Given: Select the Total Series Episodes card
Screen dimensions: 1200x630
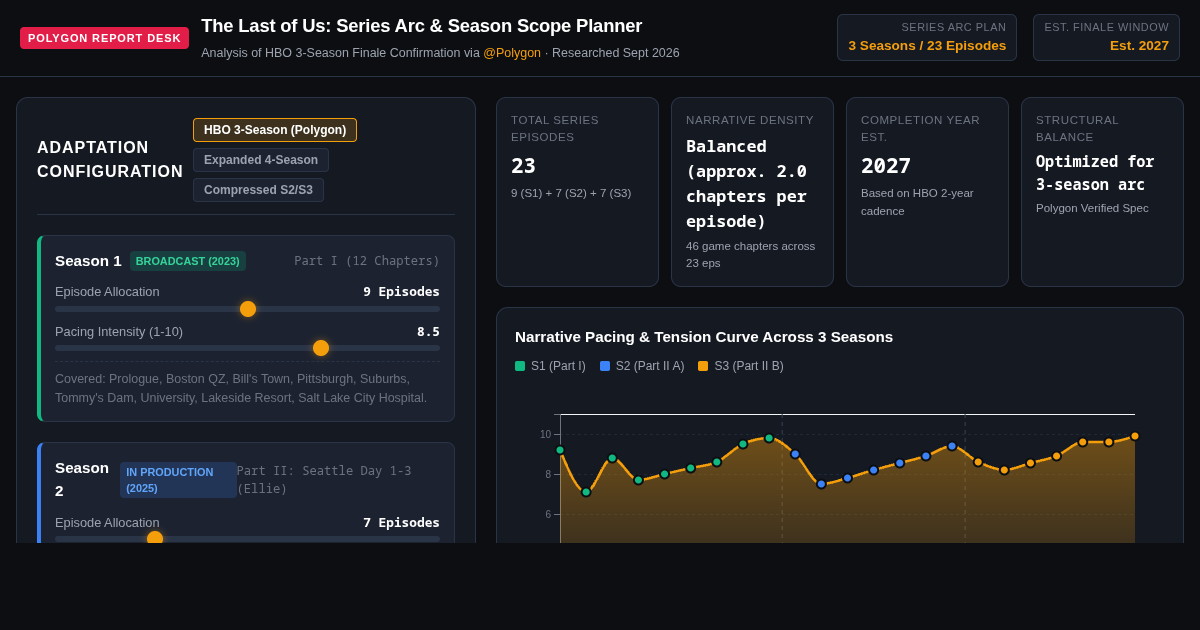Looking at the screenshot, I should (x=577, y=192).
